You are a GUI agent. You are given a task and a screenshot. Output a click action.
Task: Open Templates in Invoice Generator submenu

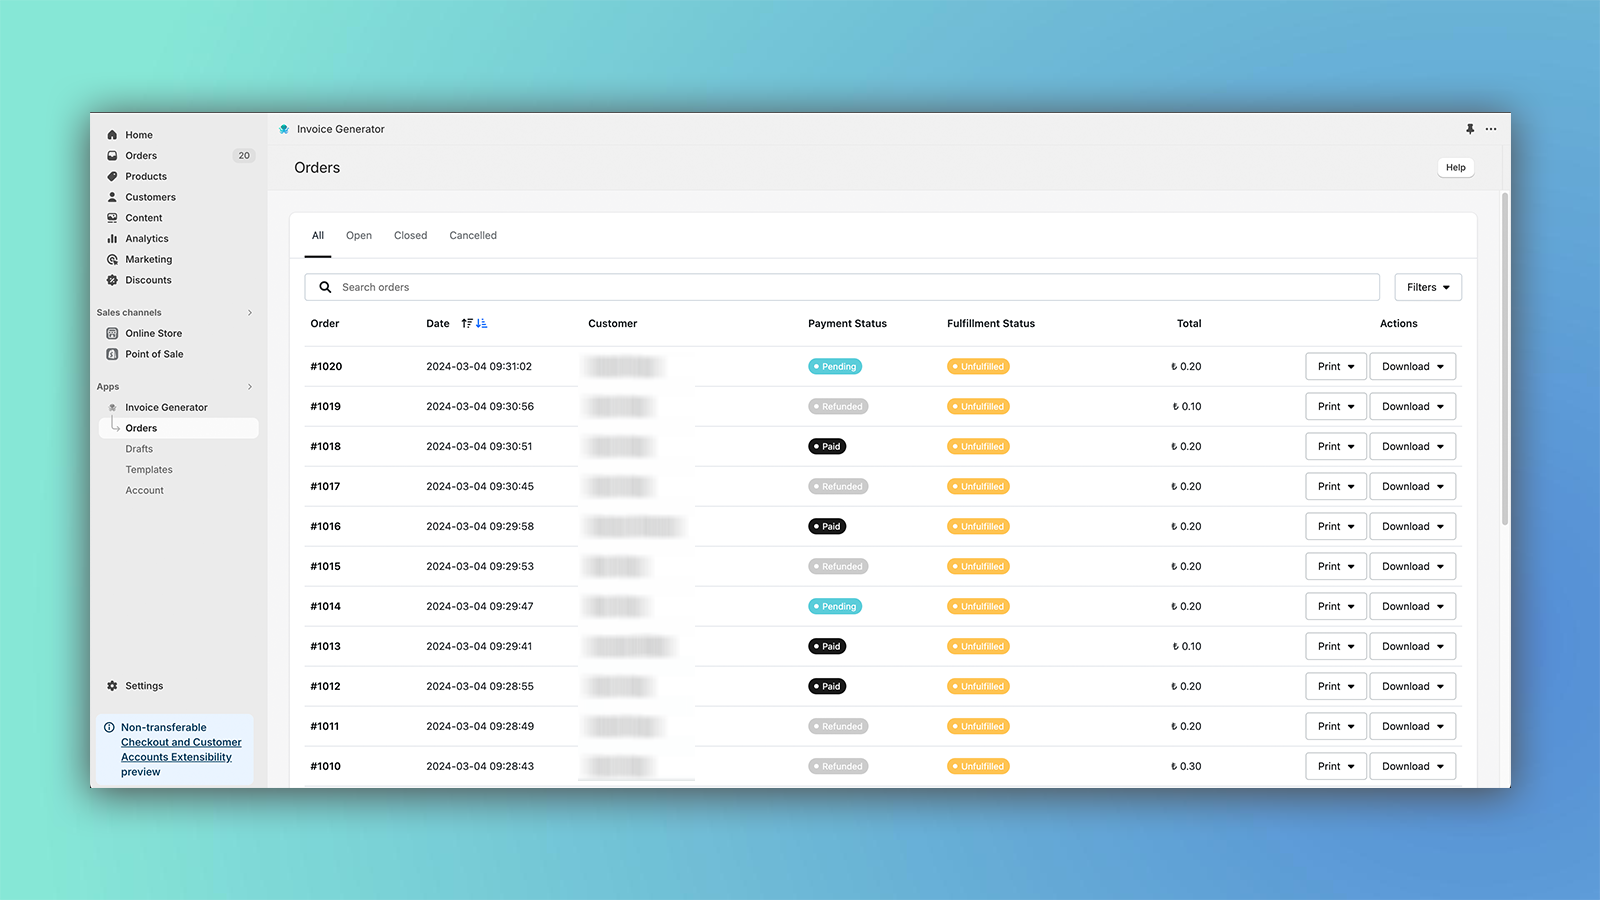point(149,470)
